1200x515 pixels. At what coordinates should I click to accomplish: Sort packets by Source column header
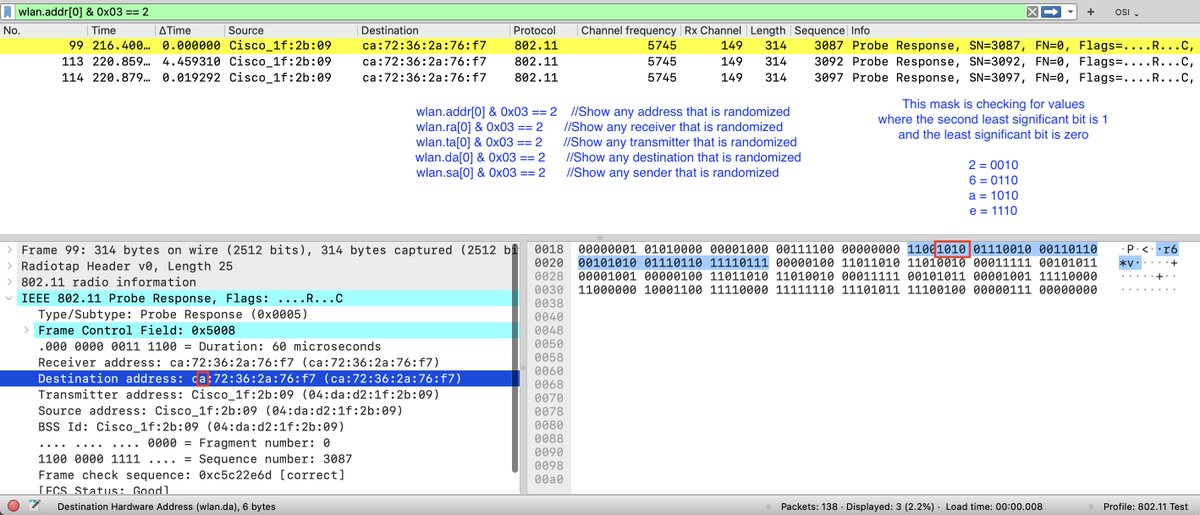click(290, 31)
